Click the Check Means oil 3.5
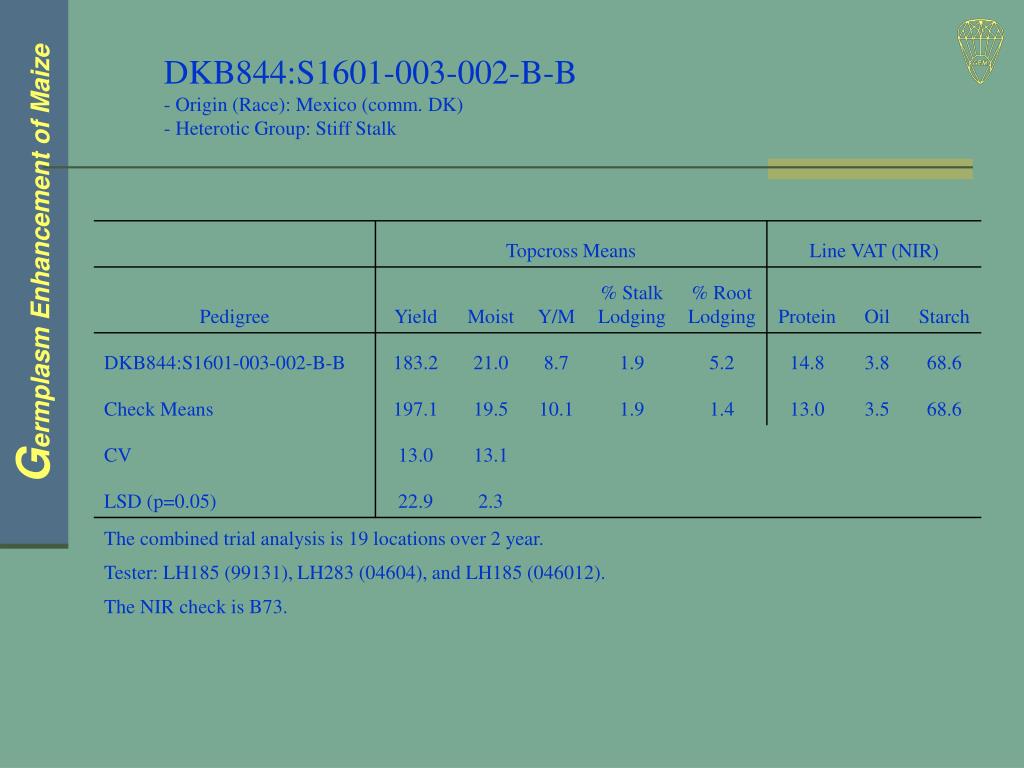 (x=876, y=409)
